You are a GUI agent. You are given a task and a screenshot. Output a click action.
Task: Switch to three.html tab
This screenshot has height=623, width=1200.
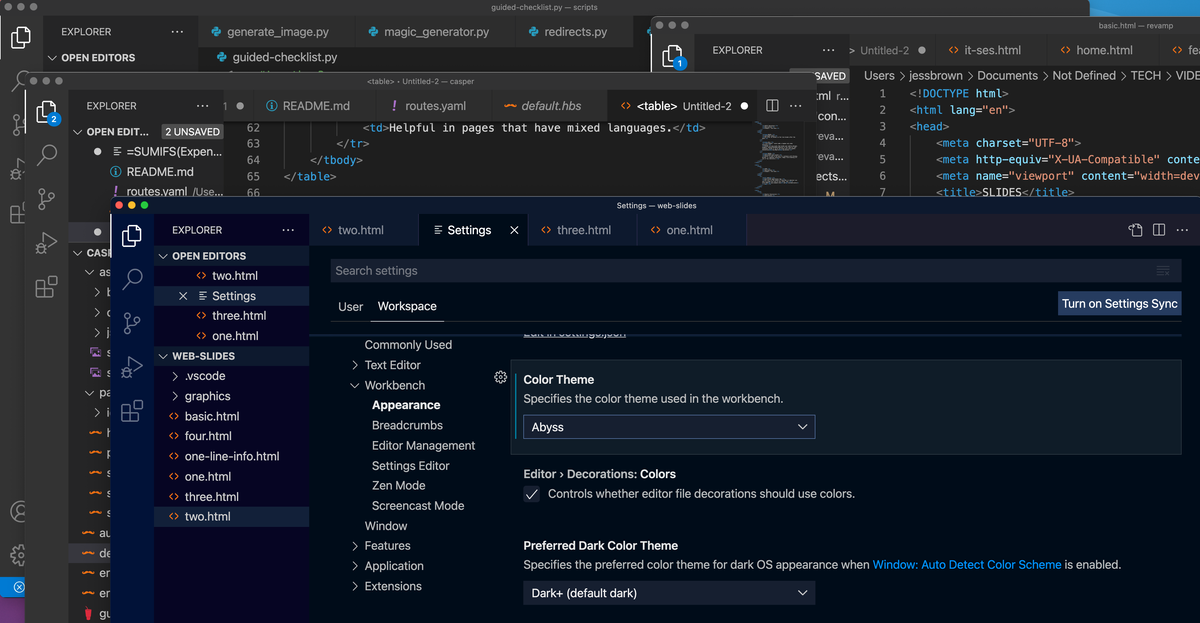[583, 230]
